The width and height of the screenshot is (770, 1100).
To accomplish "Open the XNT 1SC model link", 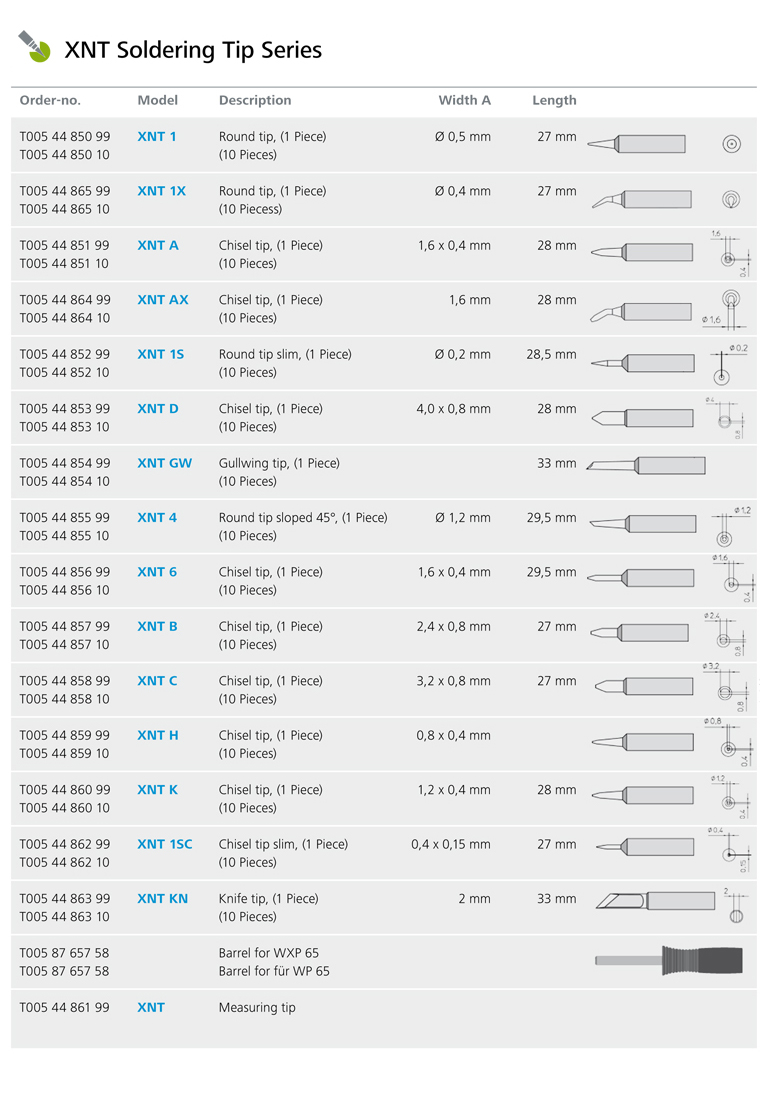I will (x=165, y=844).
